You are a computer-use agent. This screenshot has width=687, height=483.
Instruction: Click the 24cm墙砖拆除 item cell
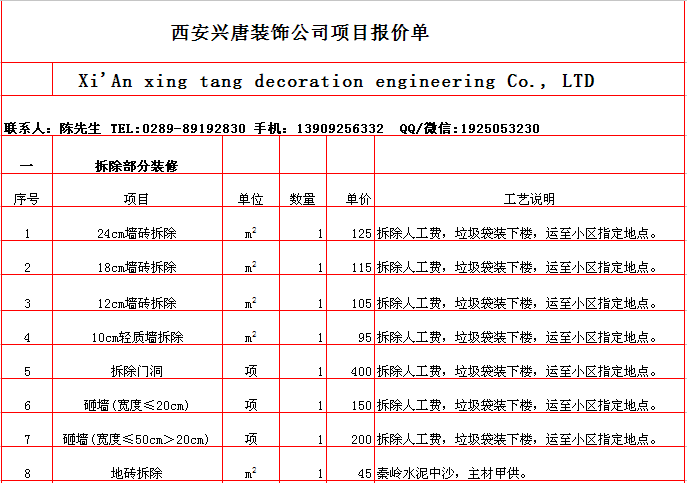tap(136, 234)
